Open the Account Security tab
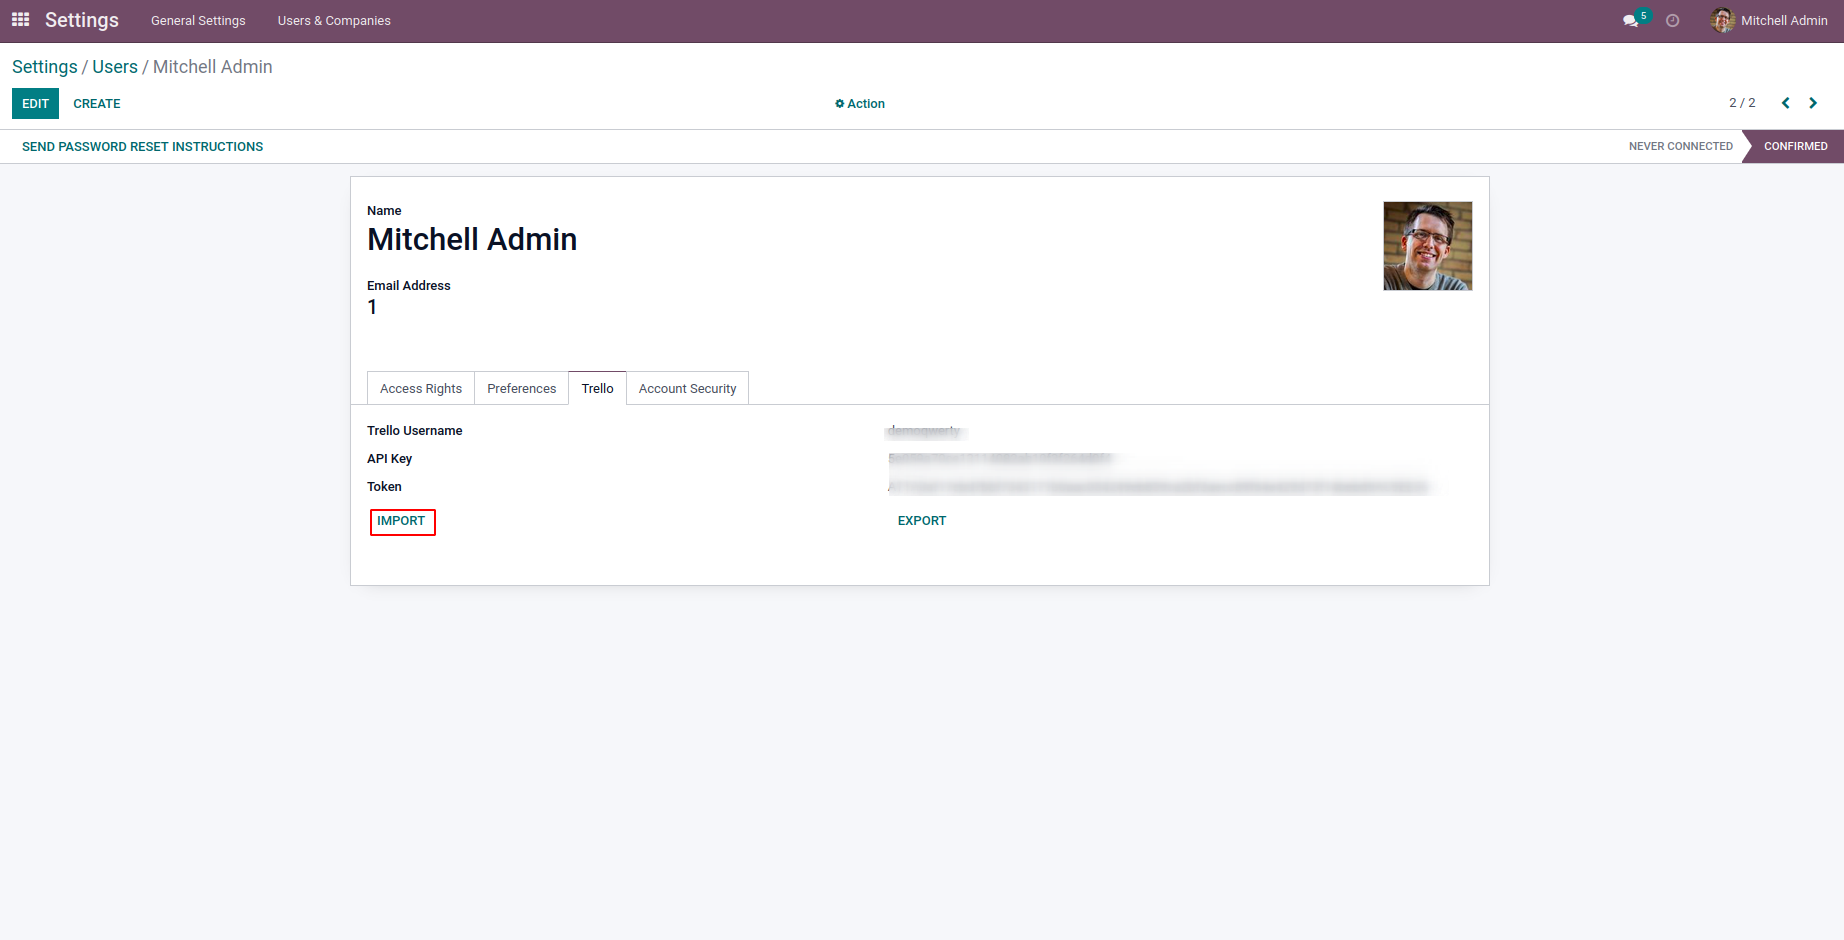This screenshot has height=940, width=1844. 687,389
